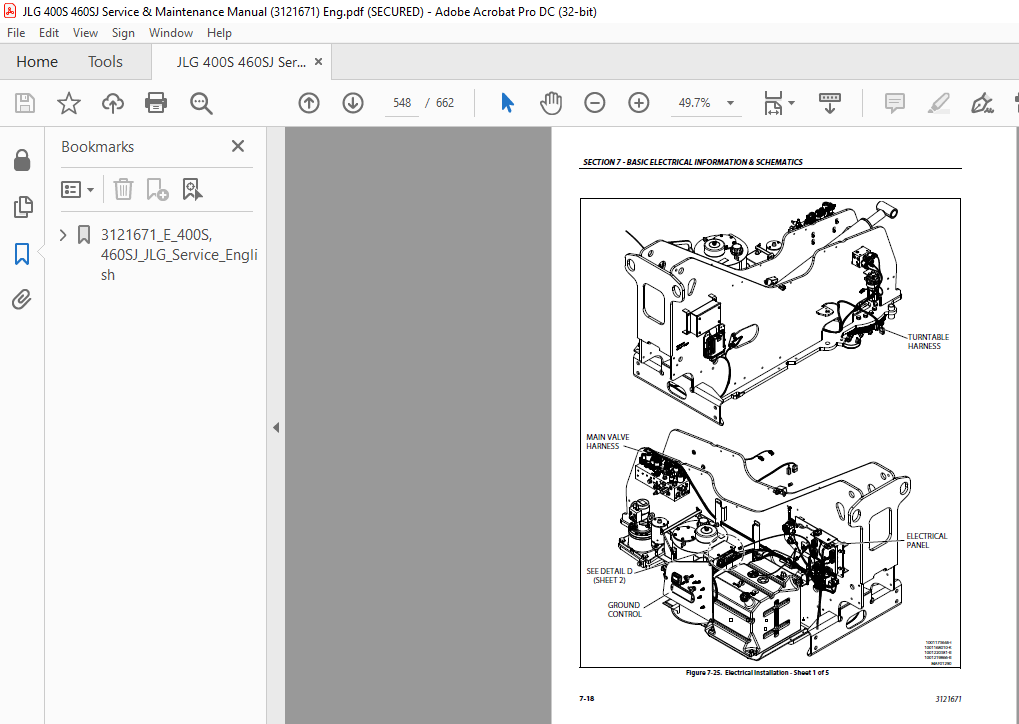Select the pointer selection tool
The width and height of the screenshot is (1019, 724).
(508, 103)
